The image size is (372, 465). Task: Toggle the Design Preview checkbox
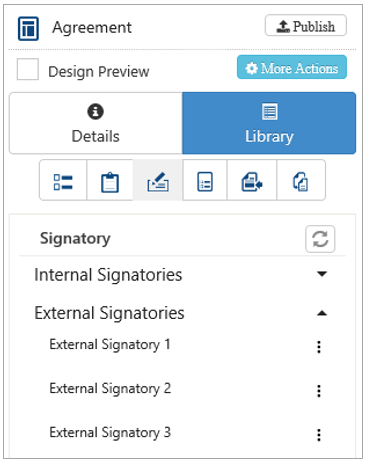pos(28,70)
